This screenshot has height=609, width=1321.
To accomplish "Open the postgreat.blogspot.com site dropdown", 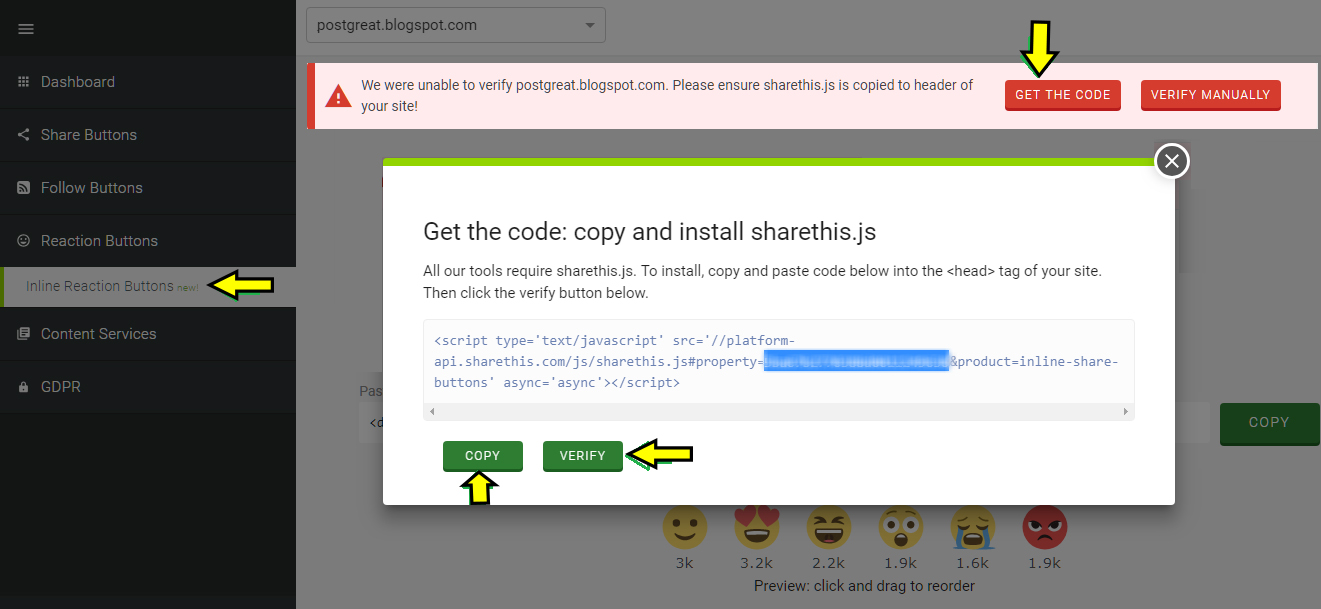I will coord(456,25).
